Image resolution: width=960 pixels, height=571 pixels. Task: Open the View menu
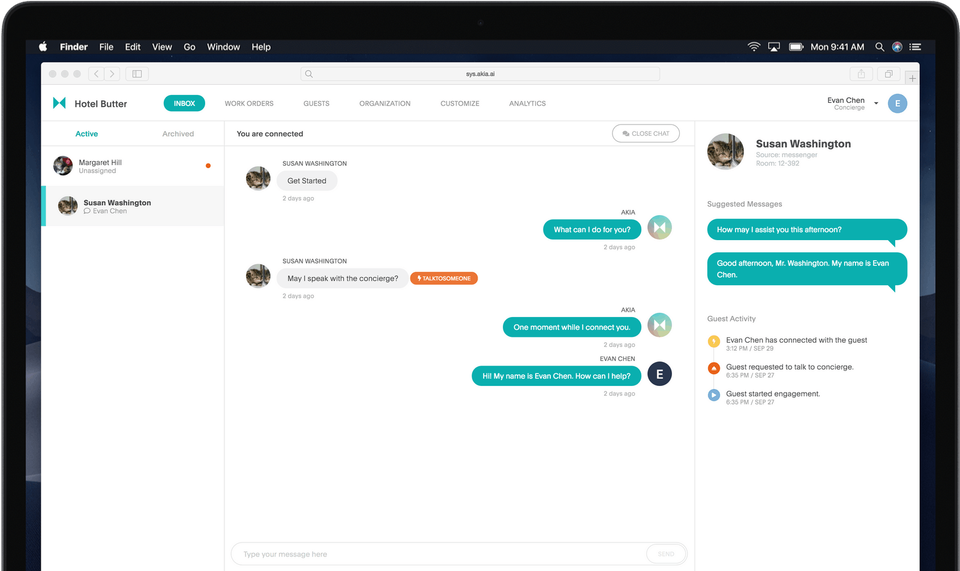tap(162, 47)
